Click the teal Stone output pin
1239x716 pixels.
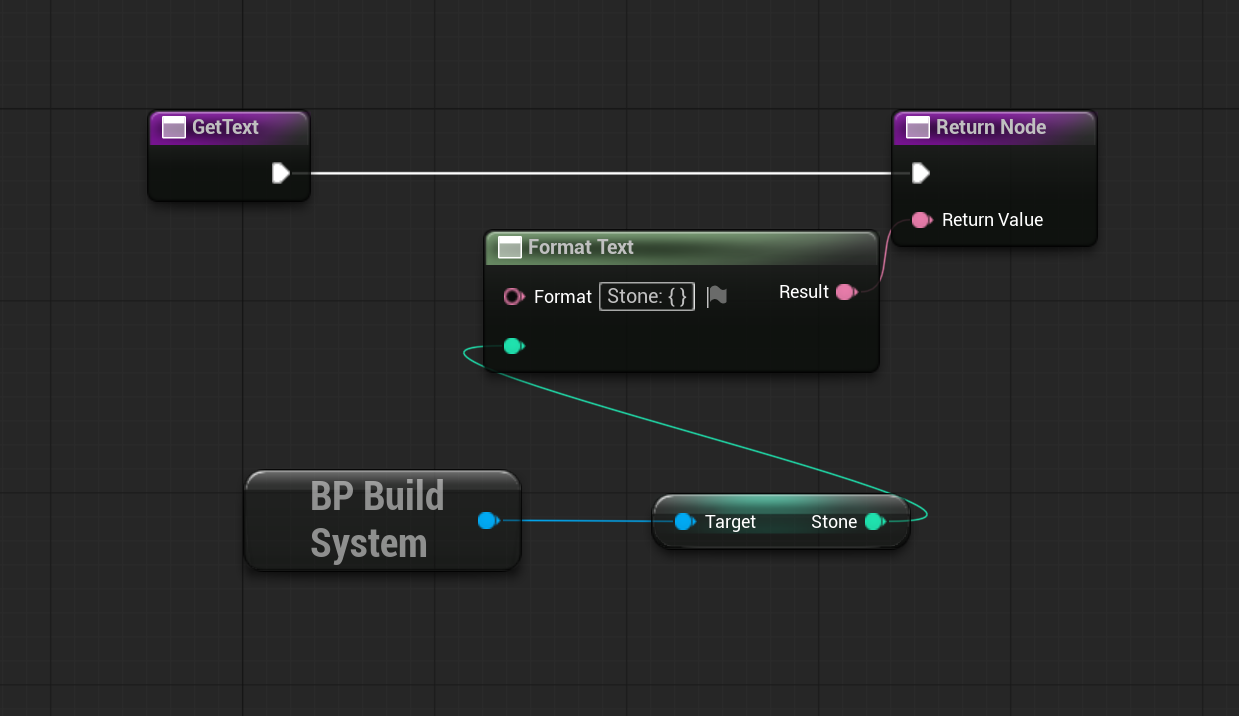(874, 522)
